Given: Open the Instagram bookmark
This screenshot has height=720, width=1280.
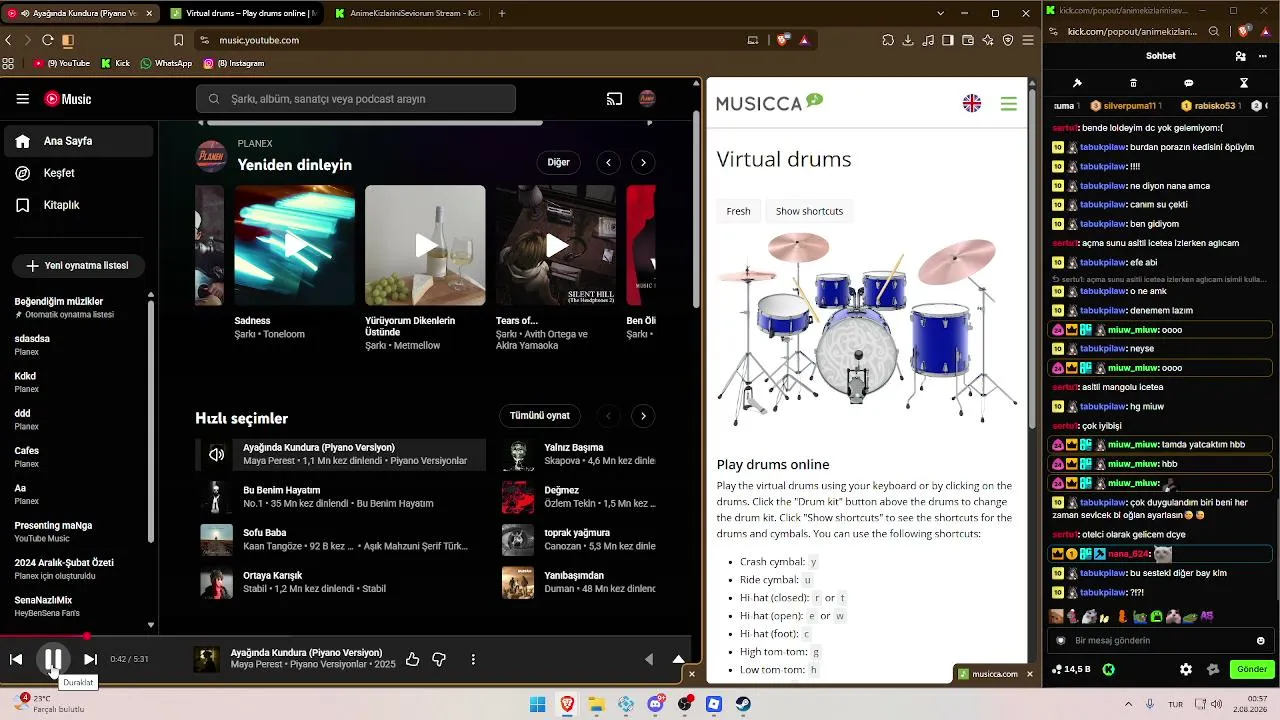Looking at the screenshot, I should (233, 63).
